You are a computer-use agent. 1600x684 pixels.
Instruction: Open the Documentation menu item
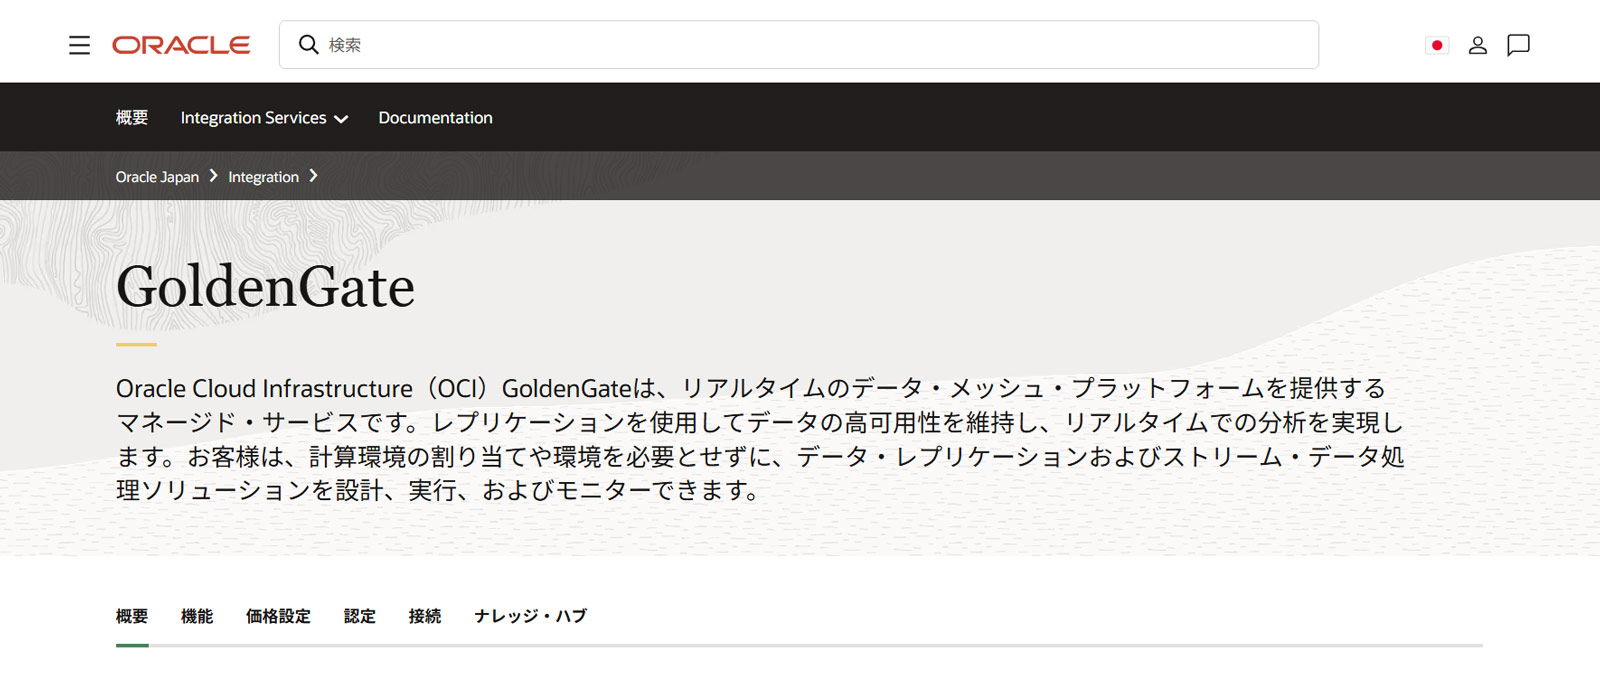point(435,117)
